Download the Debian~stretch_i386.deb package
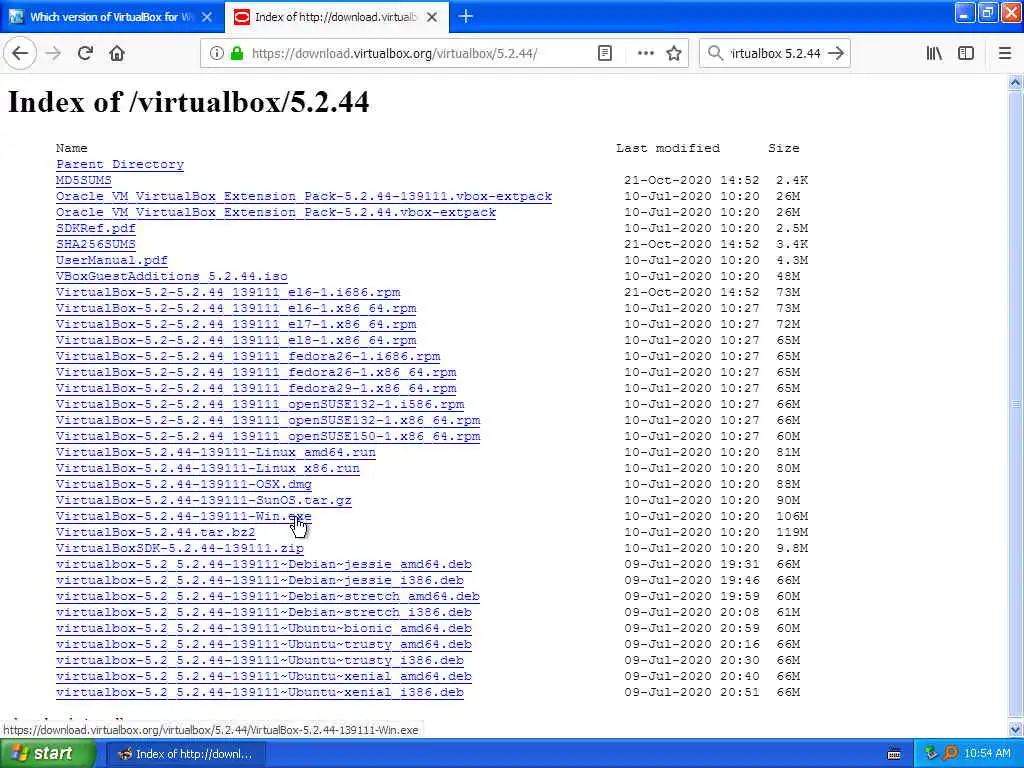Image resolution: width=1024 pixels, height=768 pixels. tap(264, 612)
